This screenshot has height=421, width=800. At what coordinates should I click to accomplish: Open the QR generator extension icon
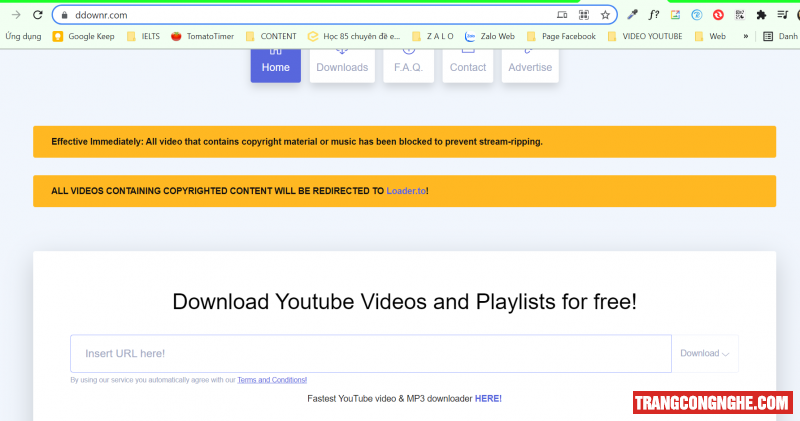740,15
